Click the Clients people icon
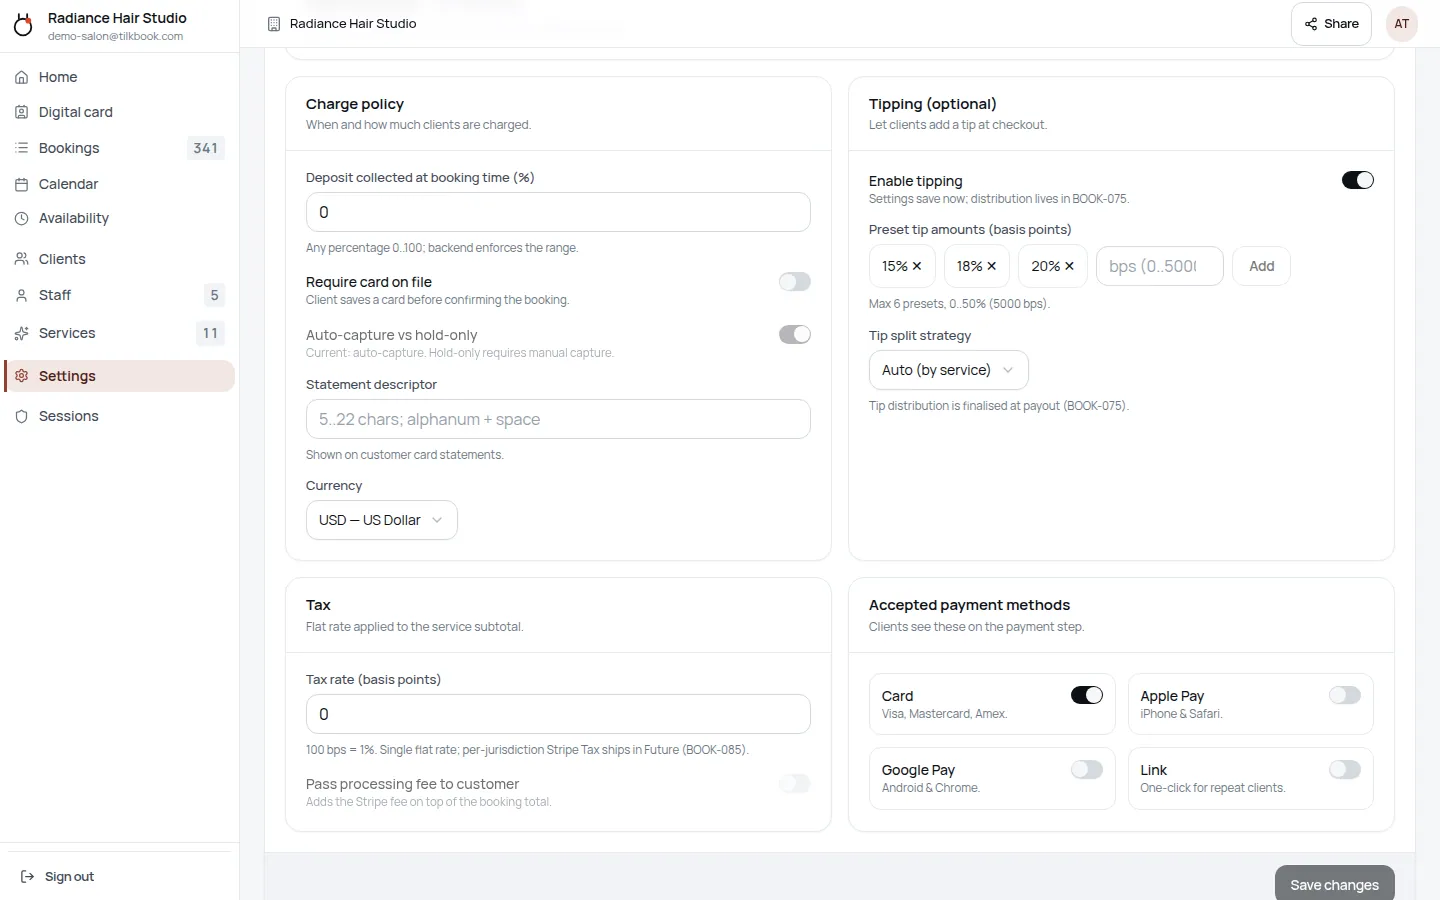1440x900 pixels. pos(21,259)
